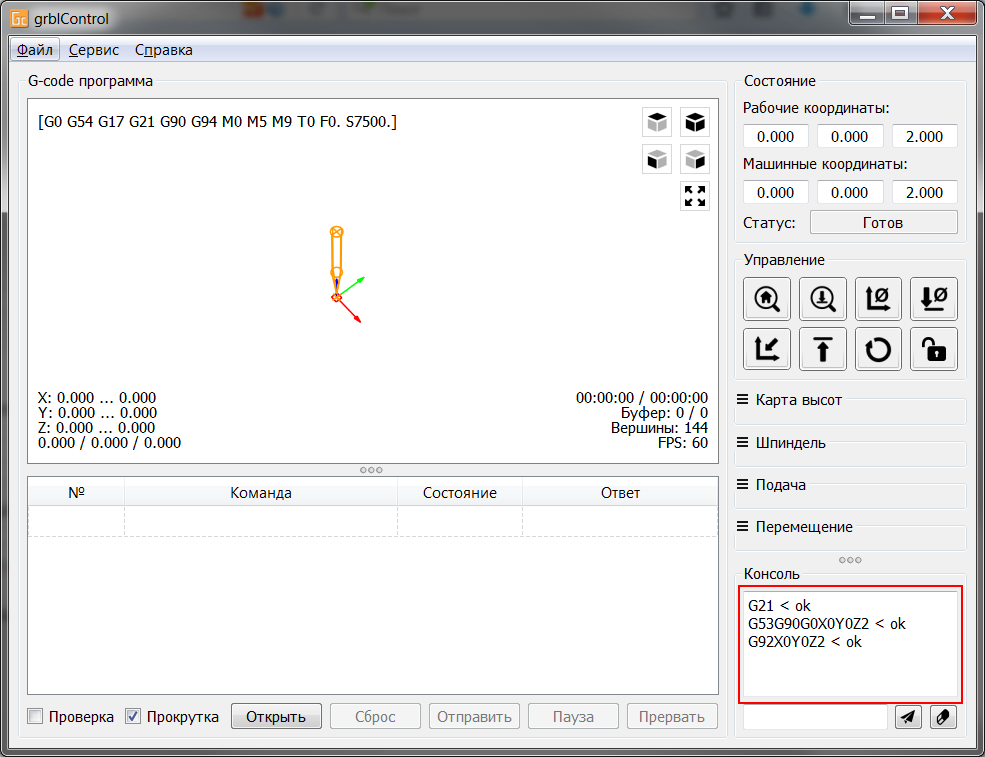Click the Пауза button
The image size is (985, 757).
pos(573,716)
